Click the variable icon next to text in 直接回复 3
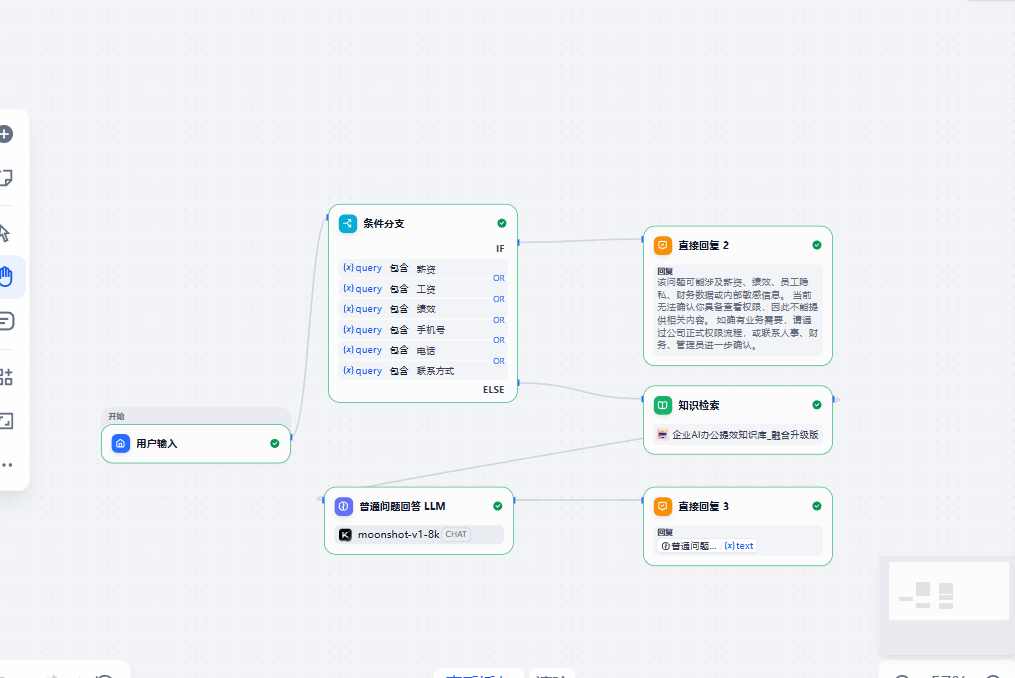Image resolution: width=1015 pixels, height=678 pixels. 729,546
